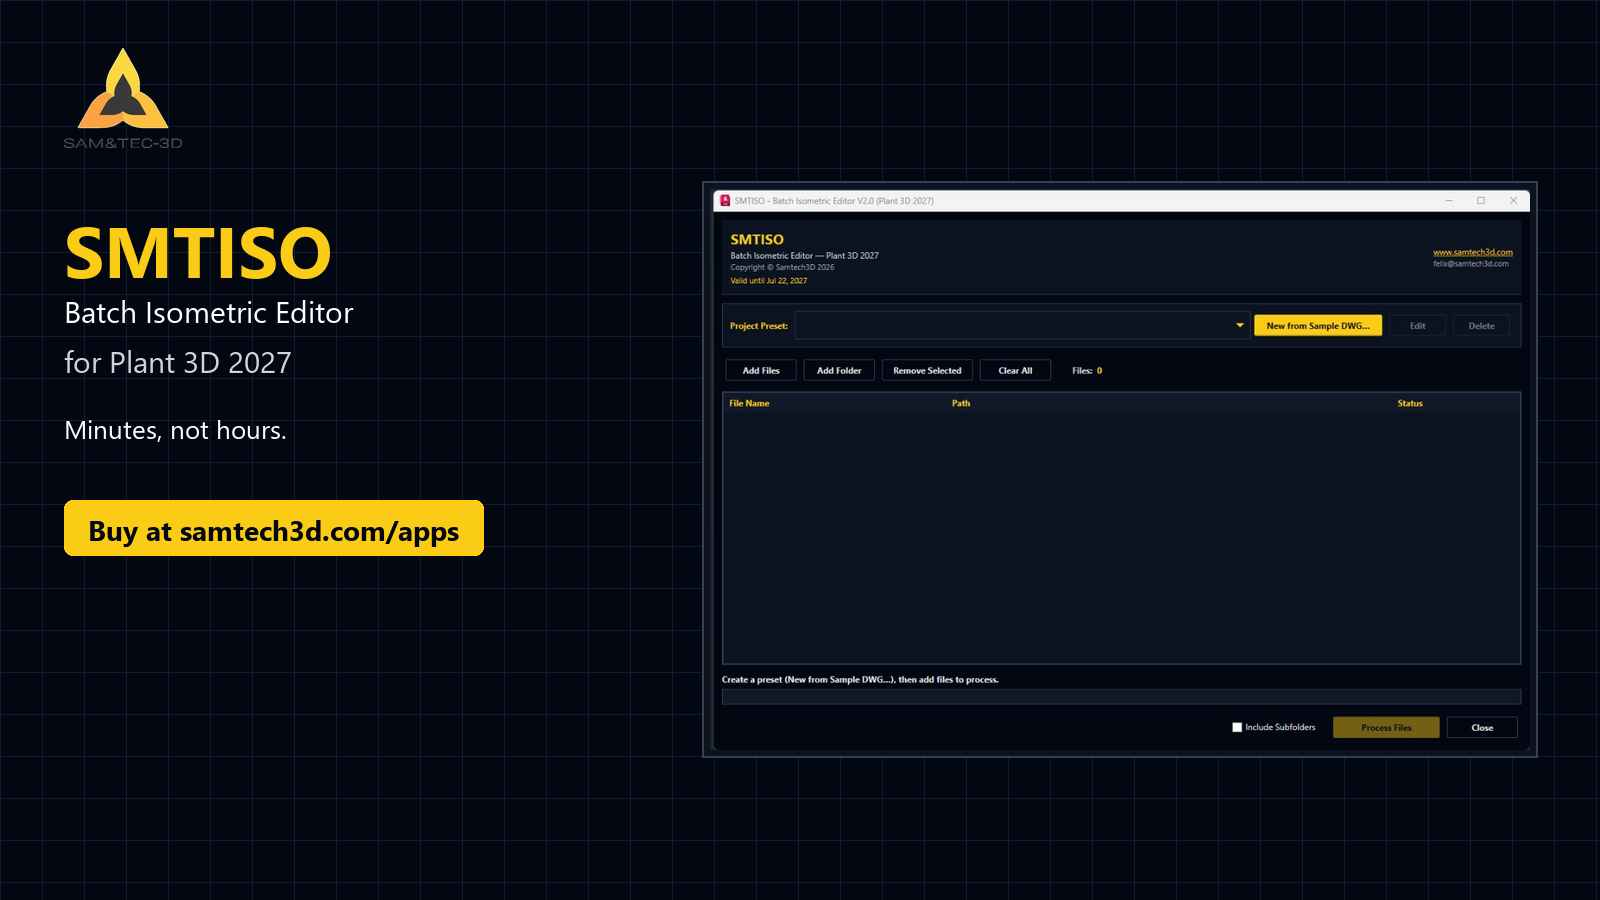This screenshot has width=1600, height=900.
Task: Click the Valid until Jul 22, 2027 text
Action: click(769, 281)
